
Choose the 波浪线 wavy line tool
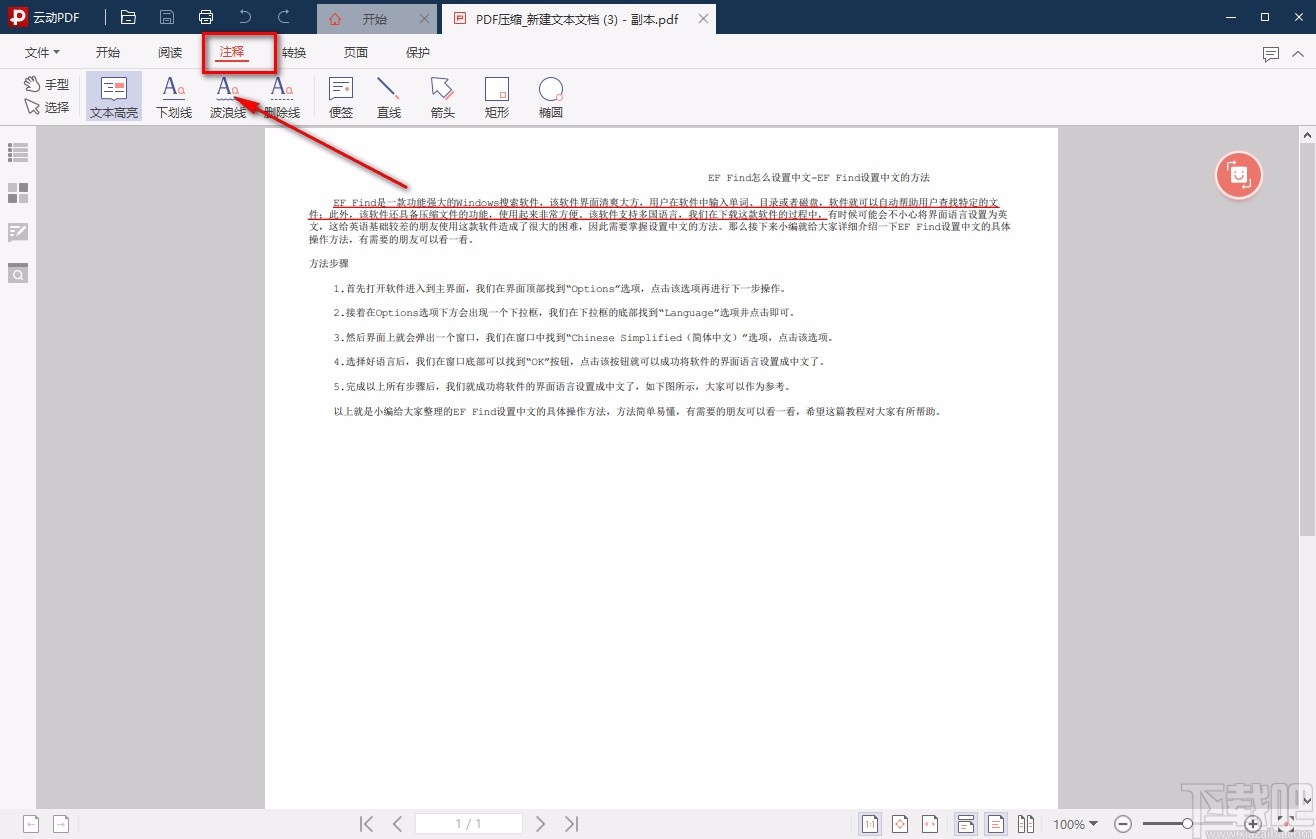[x=227, y=96]
